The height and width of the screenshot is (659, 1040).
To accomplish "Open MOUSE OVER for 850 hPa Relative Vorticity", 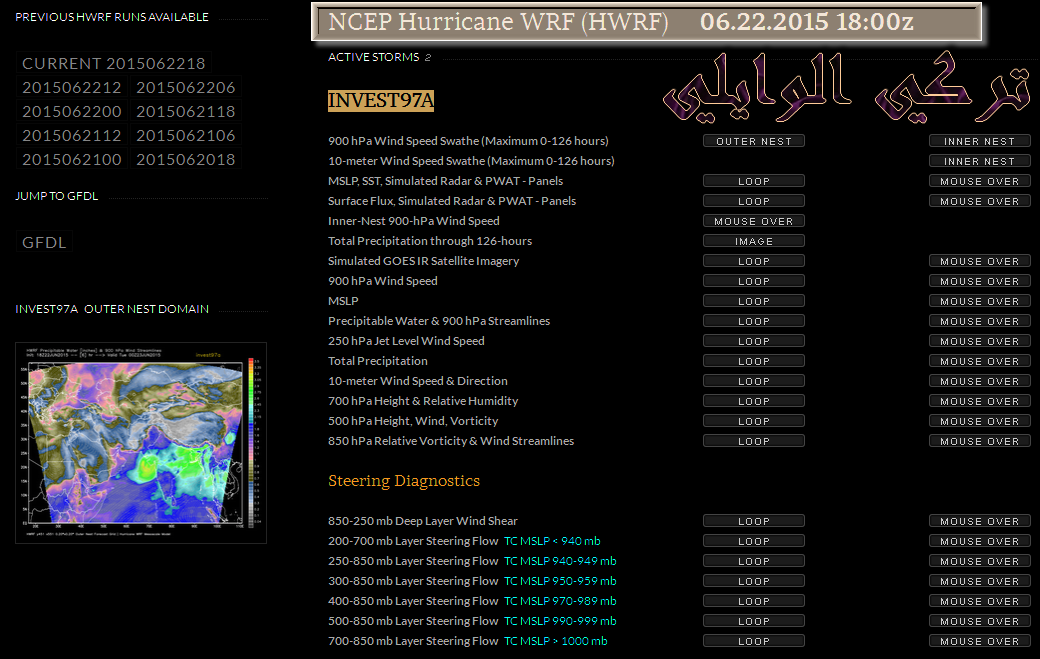I will (980, 441).
